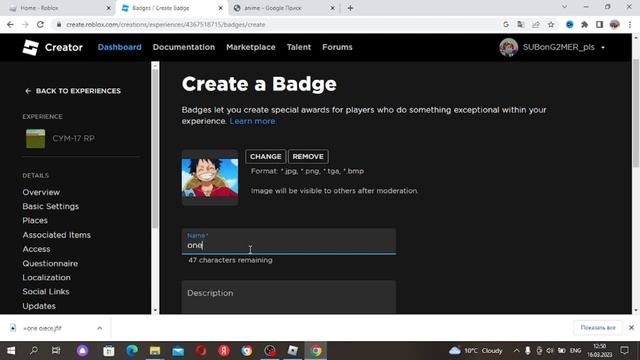
Task: Open Roblox Studio from the taskbar
Action: pyautogui.click(x=293, y=351)
